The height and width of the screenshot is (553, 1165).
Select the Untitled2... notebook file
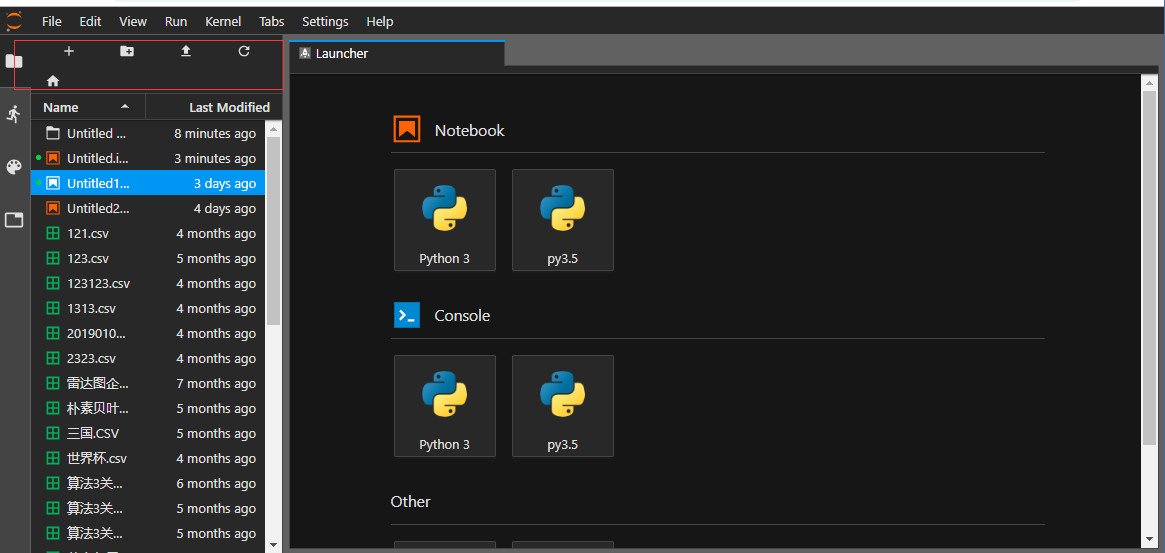pyautogui.click(x=148, y=209)
